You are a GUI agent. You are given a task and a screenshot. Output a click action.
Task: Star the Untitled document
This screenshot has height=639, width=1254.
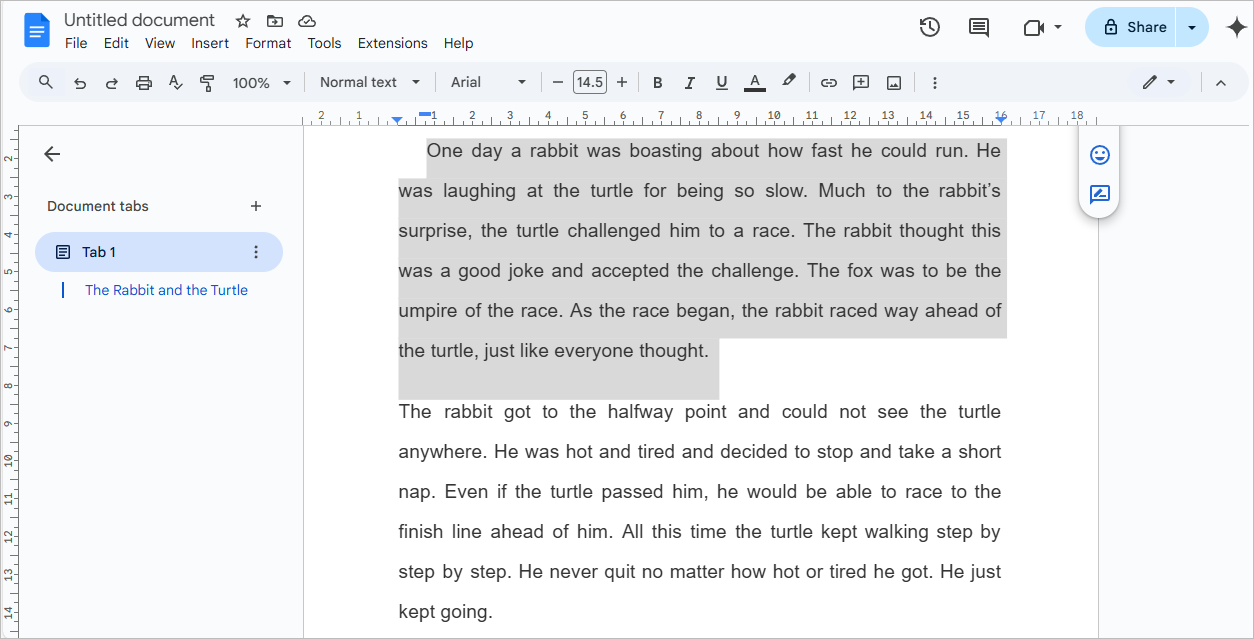click(x=243, y=21)
